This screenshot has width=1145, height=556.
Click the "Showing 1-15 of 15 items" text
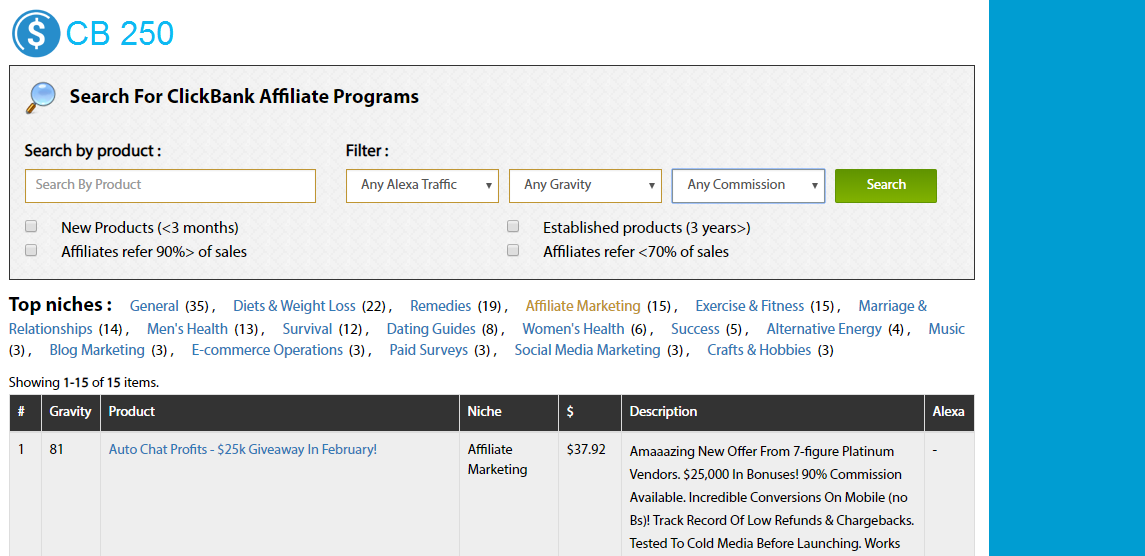pos(83,381)
